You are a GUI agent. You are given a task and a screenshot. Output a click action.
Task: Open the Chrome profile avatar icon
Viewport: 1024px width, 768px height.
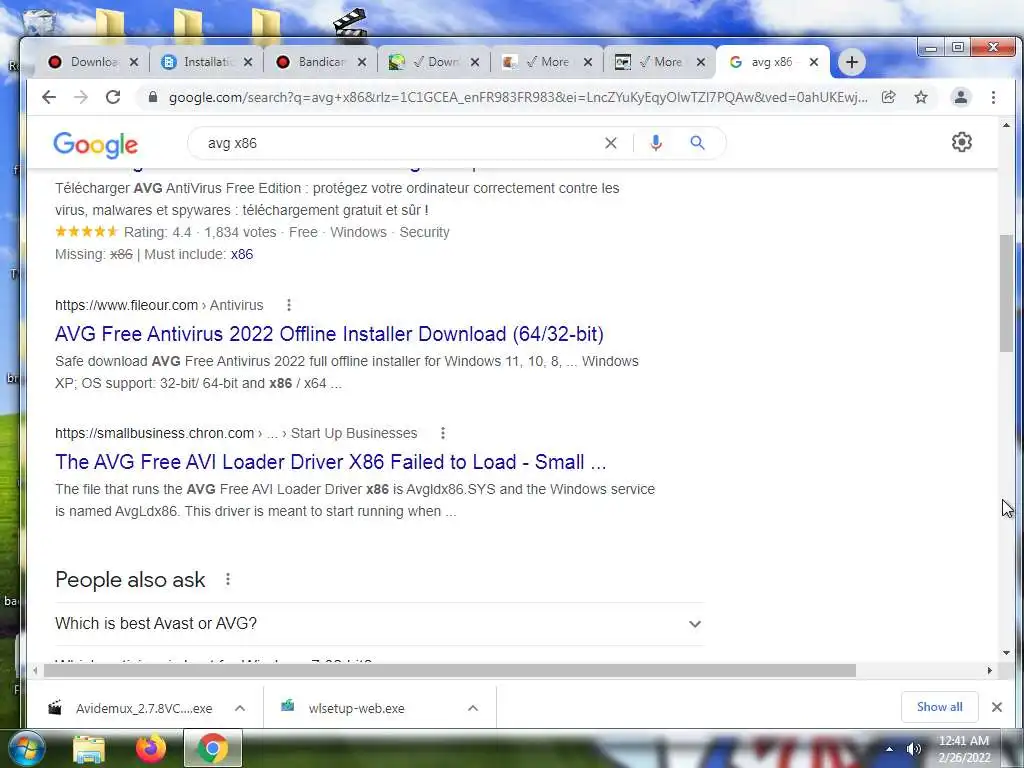(961, 97)
